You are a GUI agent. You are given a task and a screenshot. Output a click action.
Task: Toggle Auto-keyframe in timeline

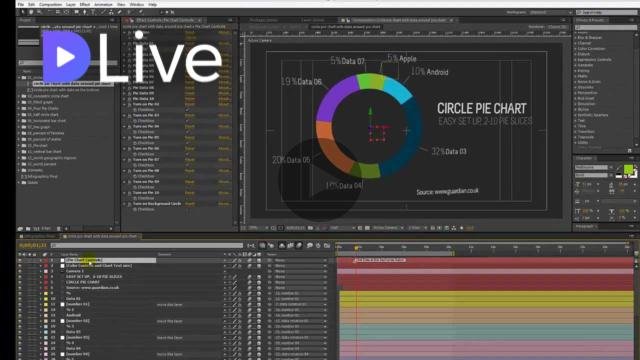pyautogui.click(x=318, y=245)
